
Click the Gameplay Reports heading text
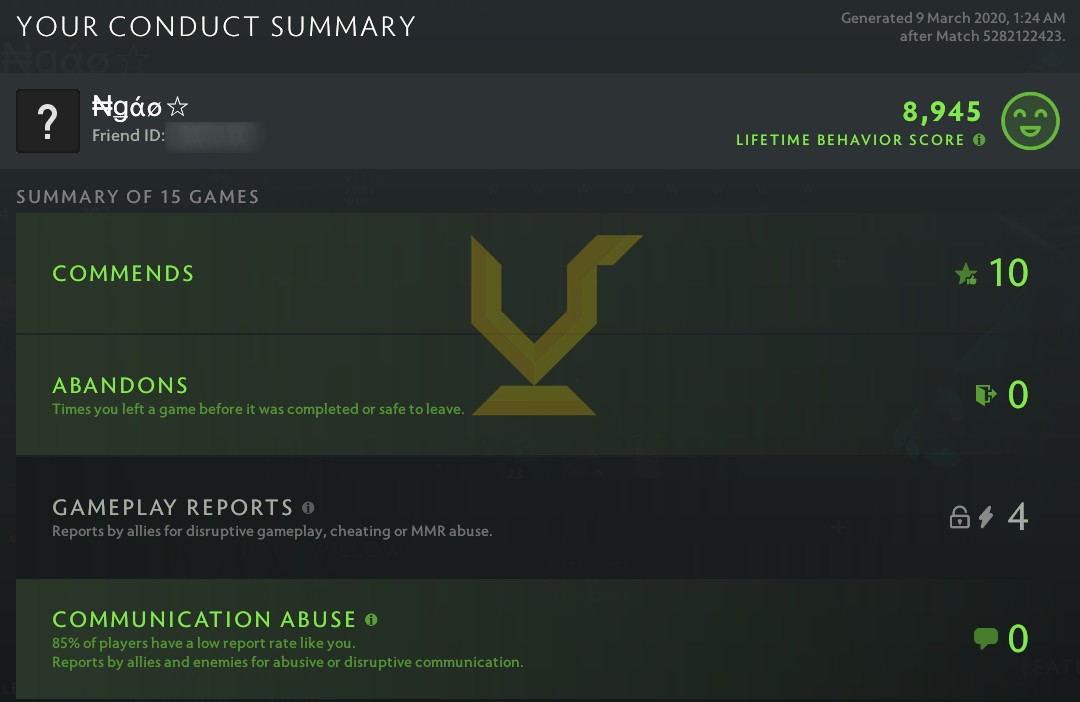(173, 508)
